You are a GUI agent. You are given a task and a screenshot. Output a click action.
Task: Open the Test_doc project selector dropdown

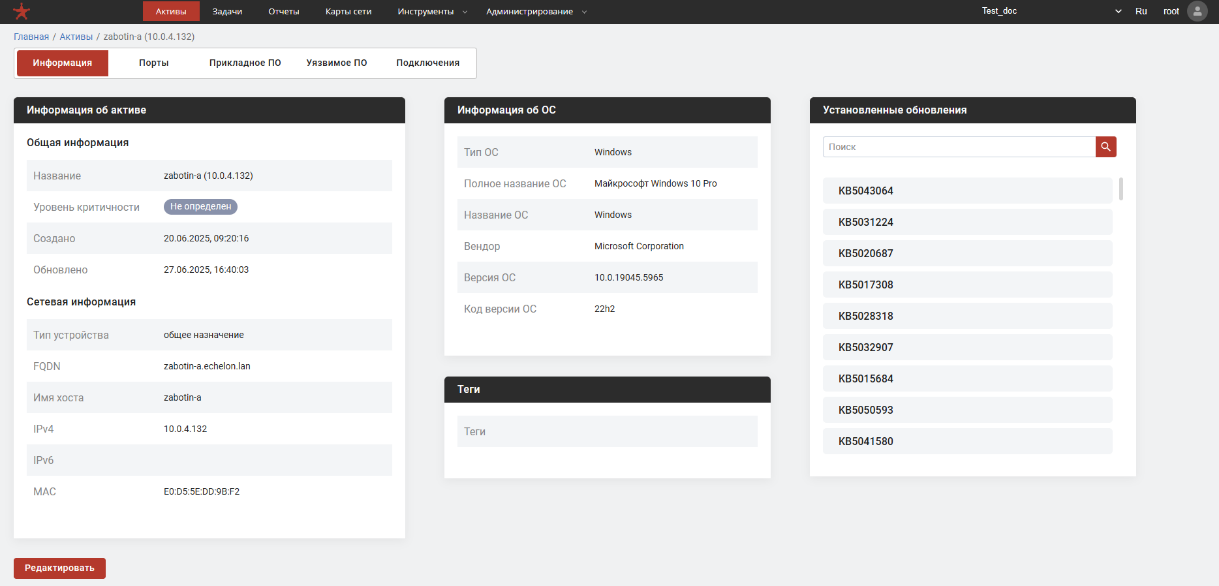pyautogui.click(x=1052, y=11)
